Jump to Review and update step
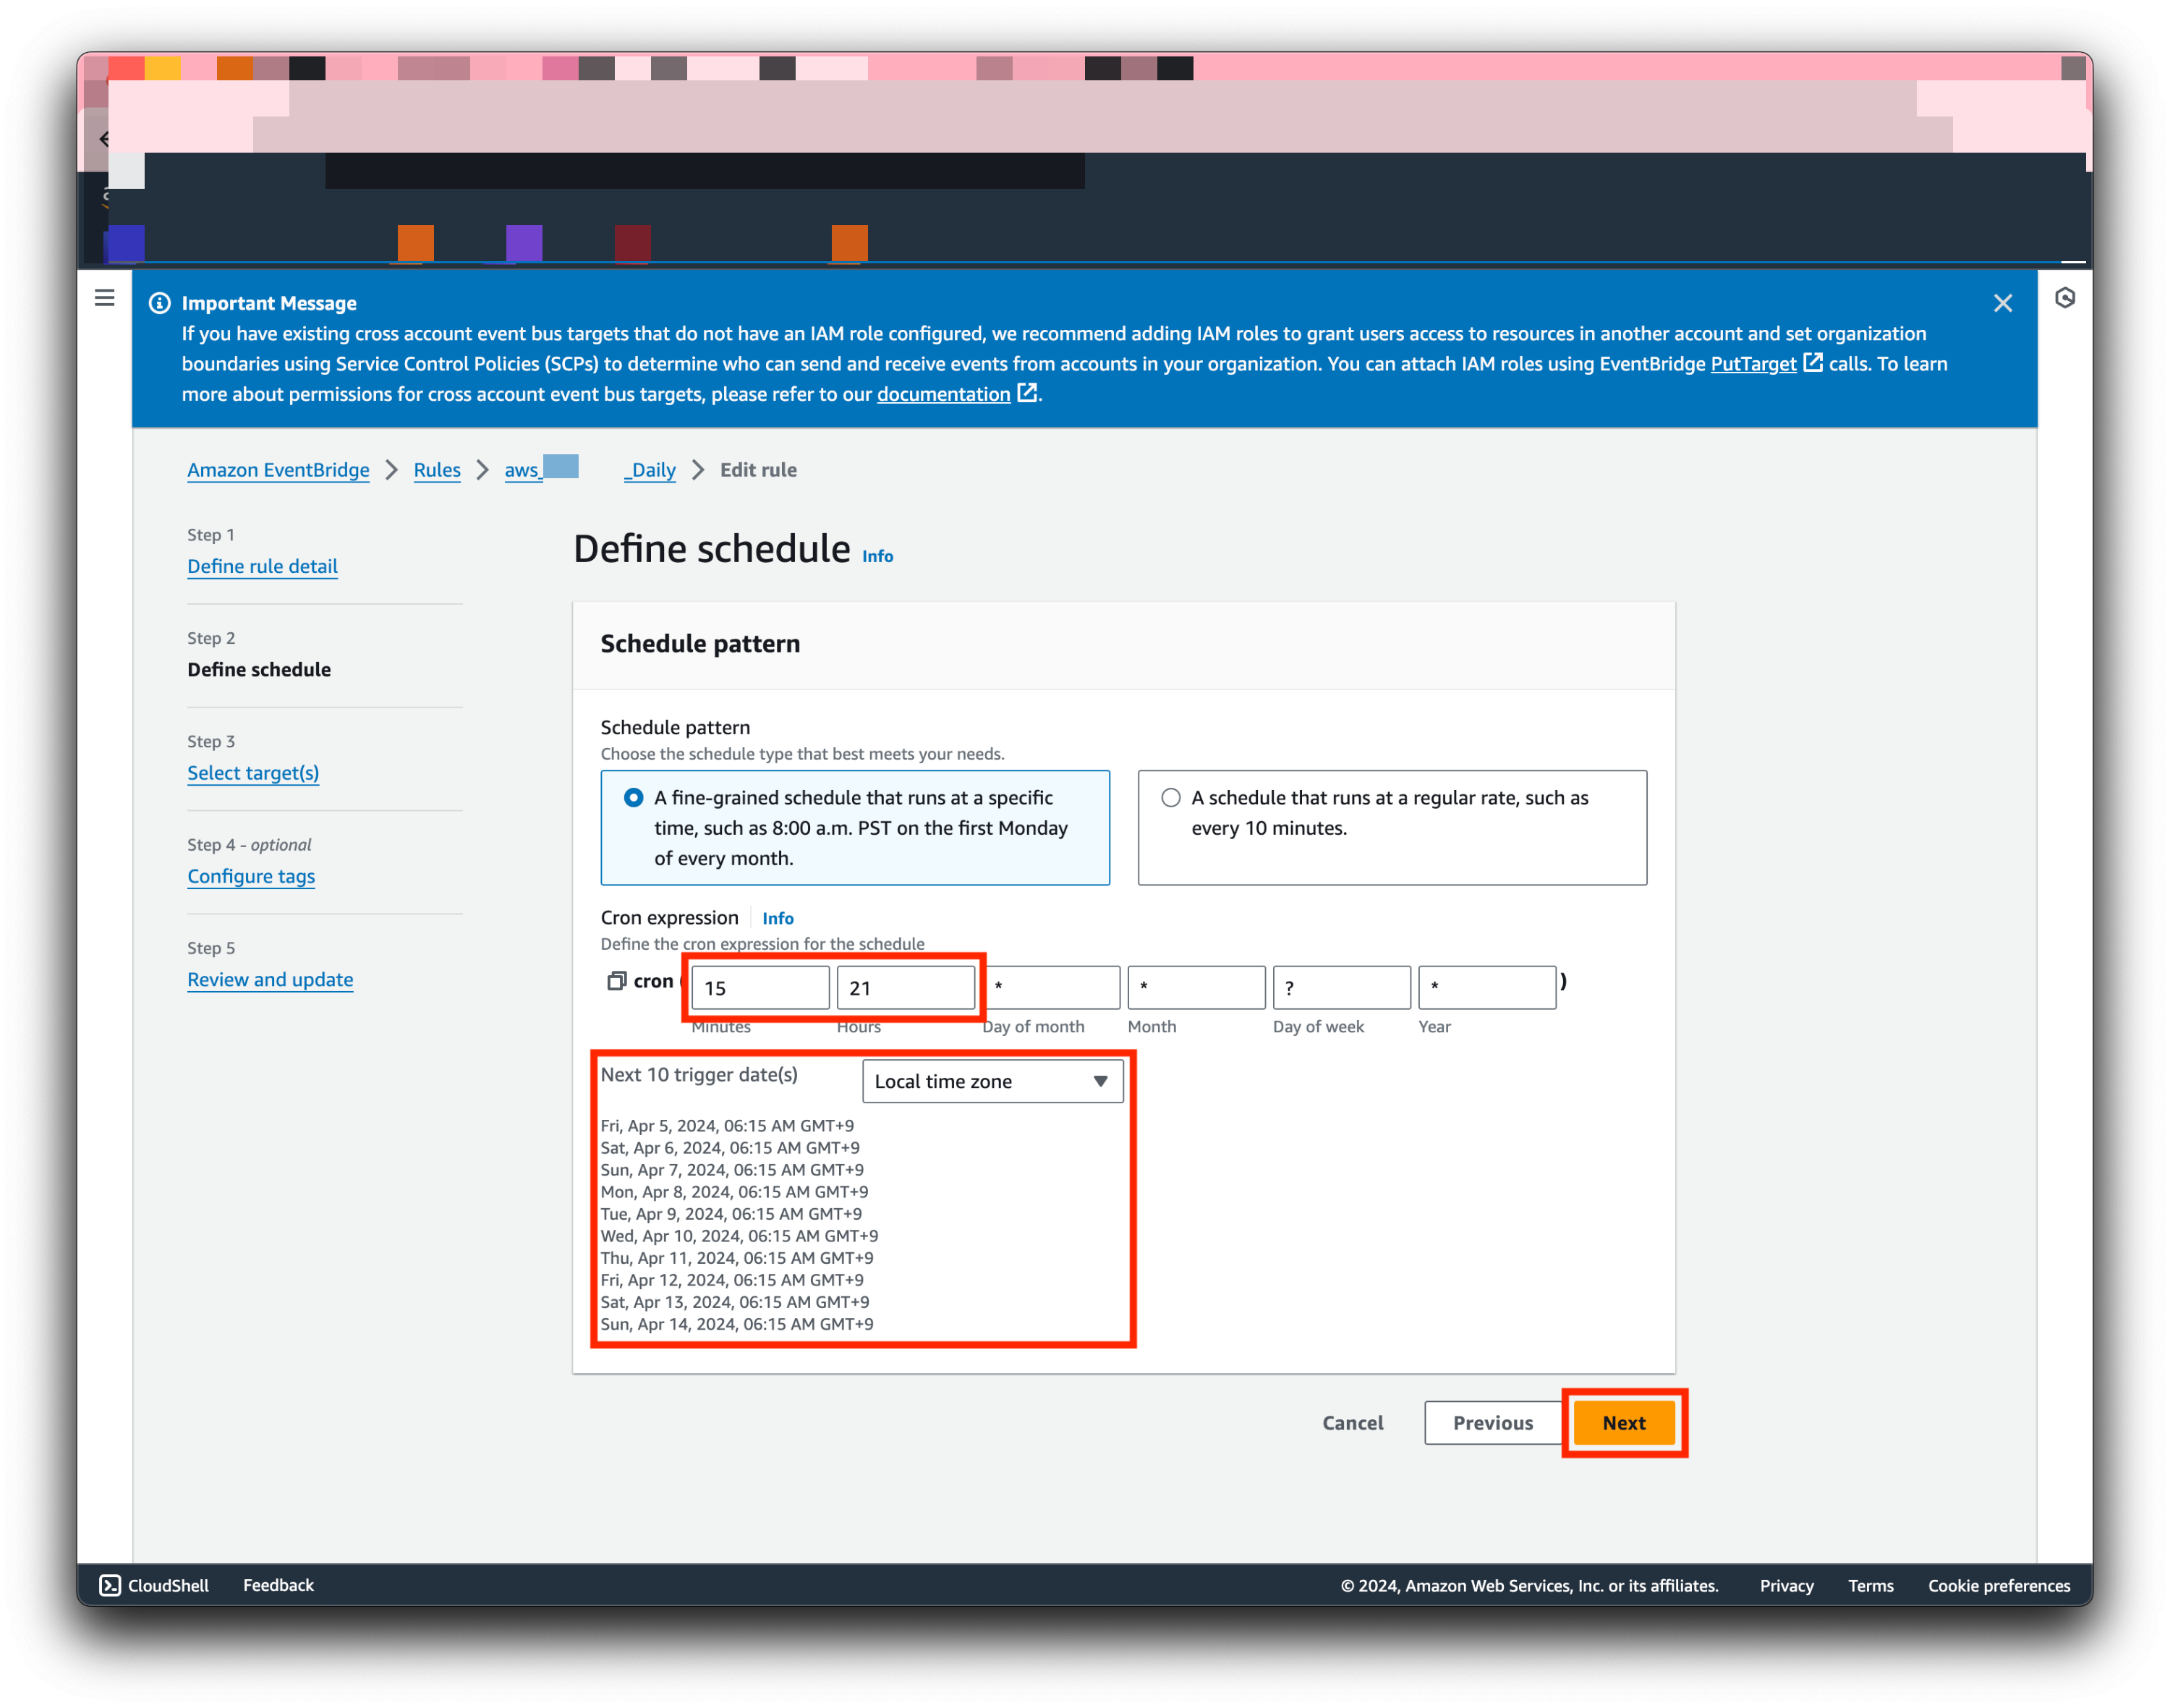2170x1708 pixels. pyautogui.click(x=270, y=979)
